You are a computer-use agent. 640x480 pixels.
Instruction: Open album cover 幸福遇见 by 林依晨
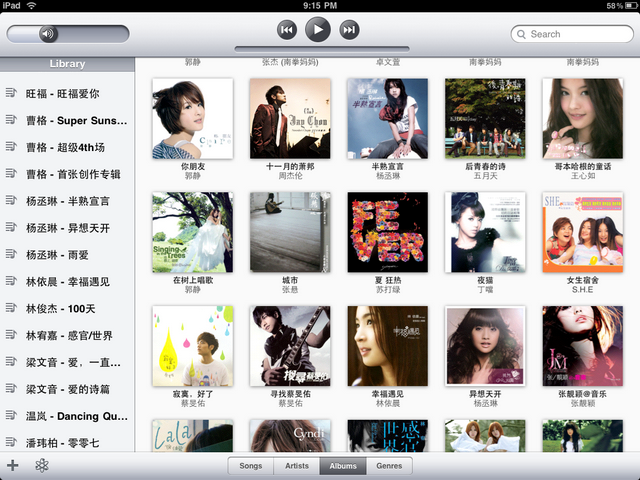[x=388, y=346]
